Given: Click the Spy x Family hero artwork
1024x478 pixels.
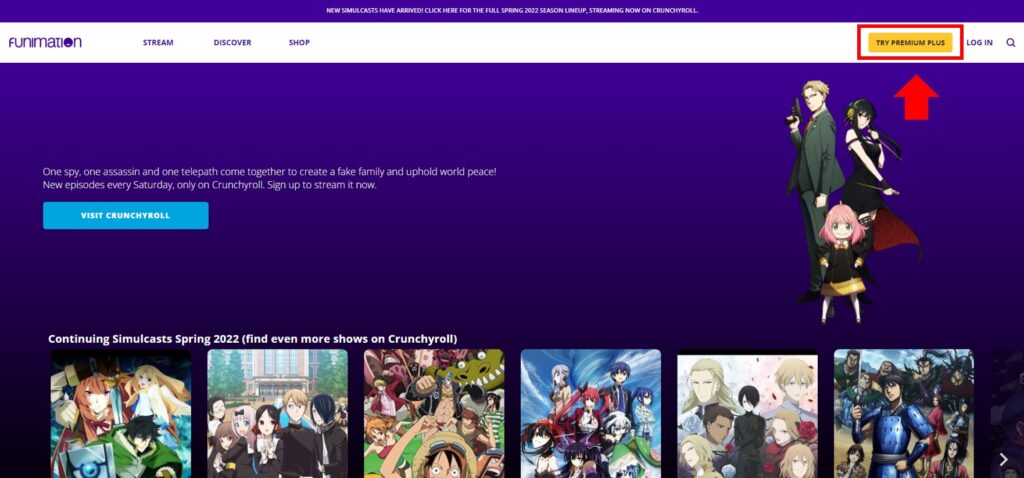Looking at the screenshot, I should (840, 200).
